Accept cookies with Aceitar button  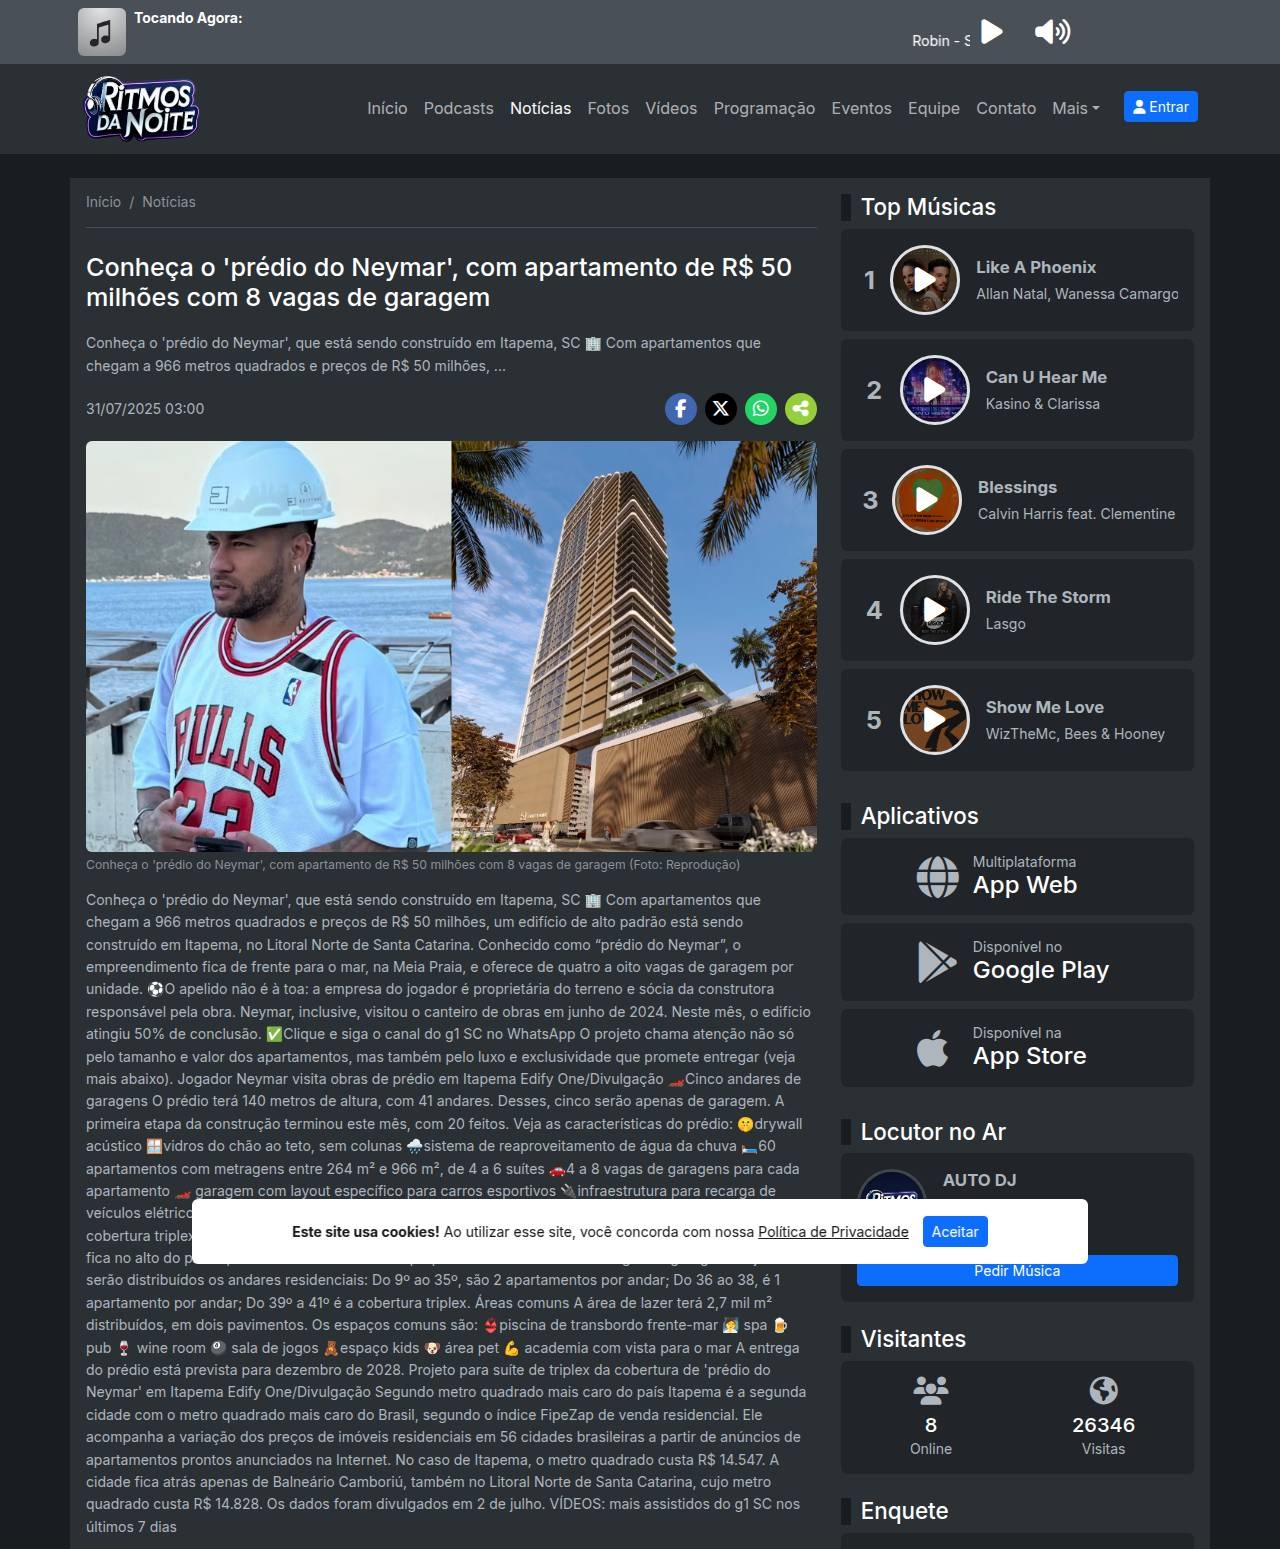(x=954, y=1232)
